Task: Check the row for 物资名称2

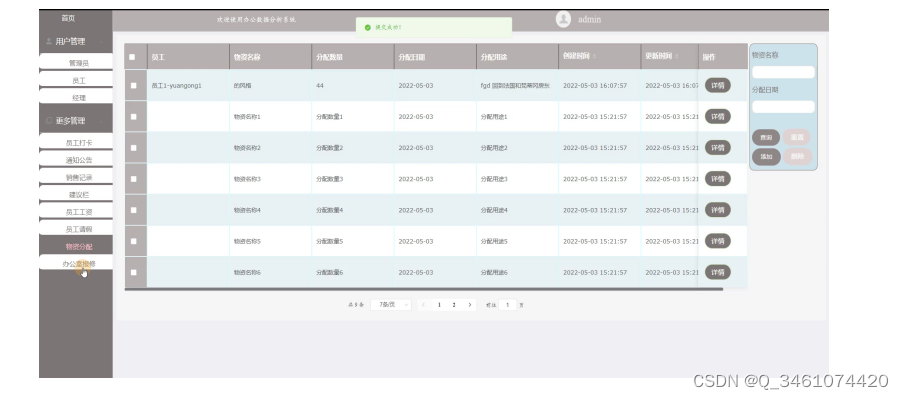Action: (x=134, y=148)
